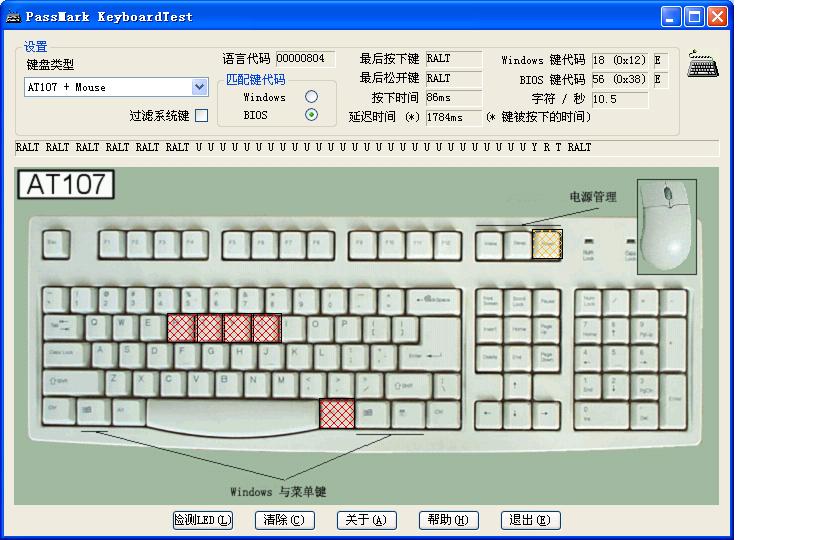The image size is (840, 540).
Task: Click the 关于 (A) button
Action: click(366, 520)
